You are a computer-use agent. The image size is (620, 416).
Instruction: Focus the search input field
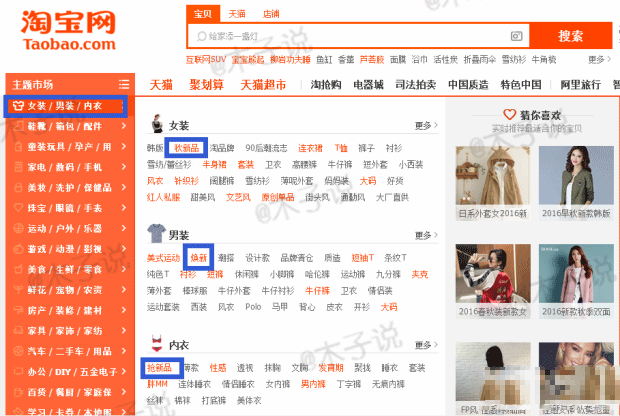click(x=356, y=36)
